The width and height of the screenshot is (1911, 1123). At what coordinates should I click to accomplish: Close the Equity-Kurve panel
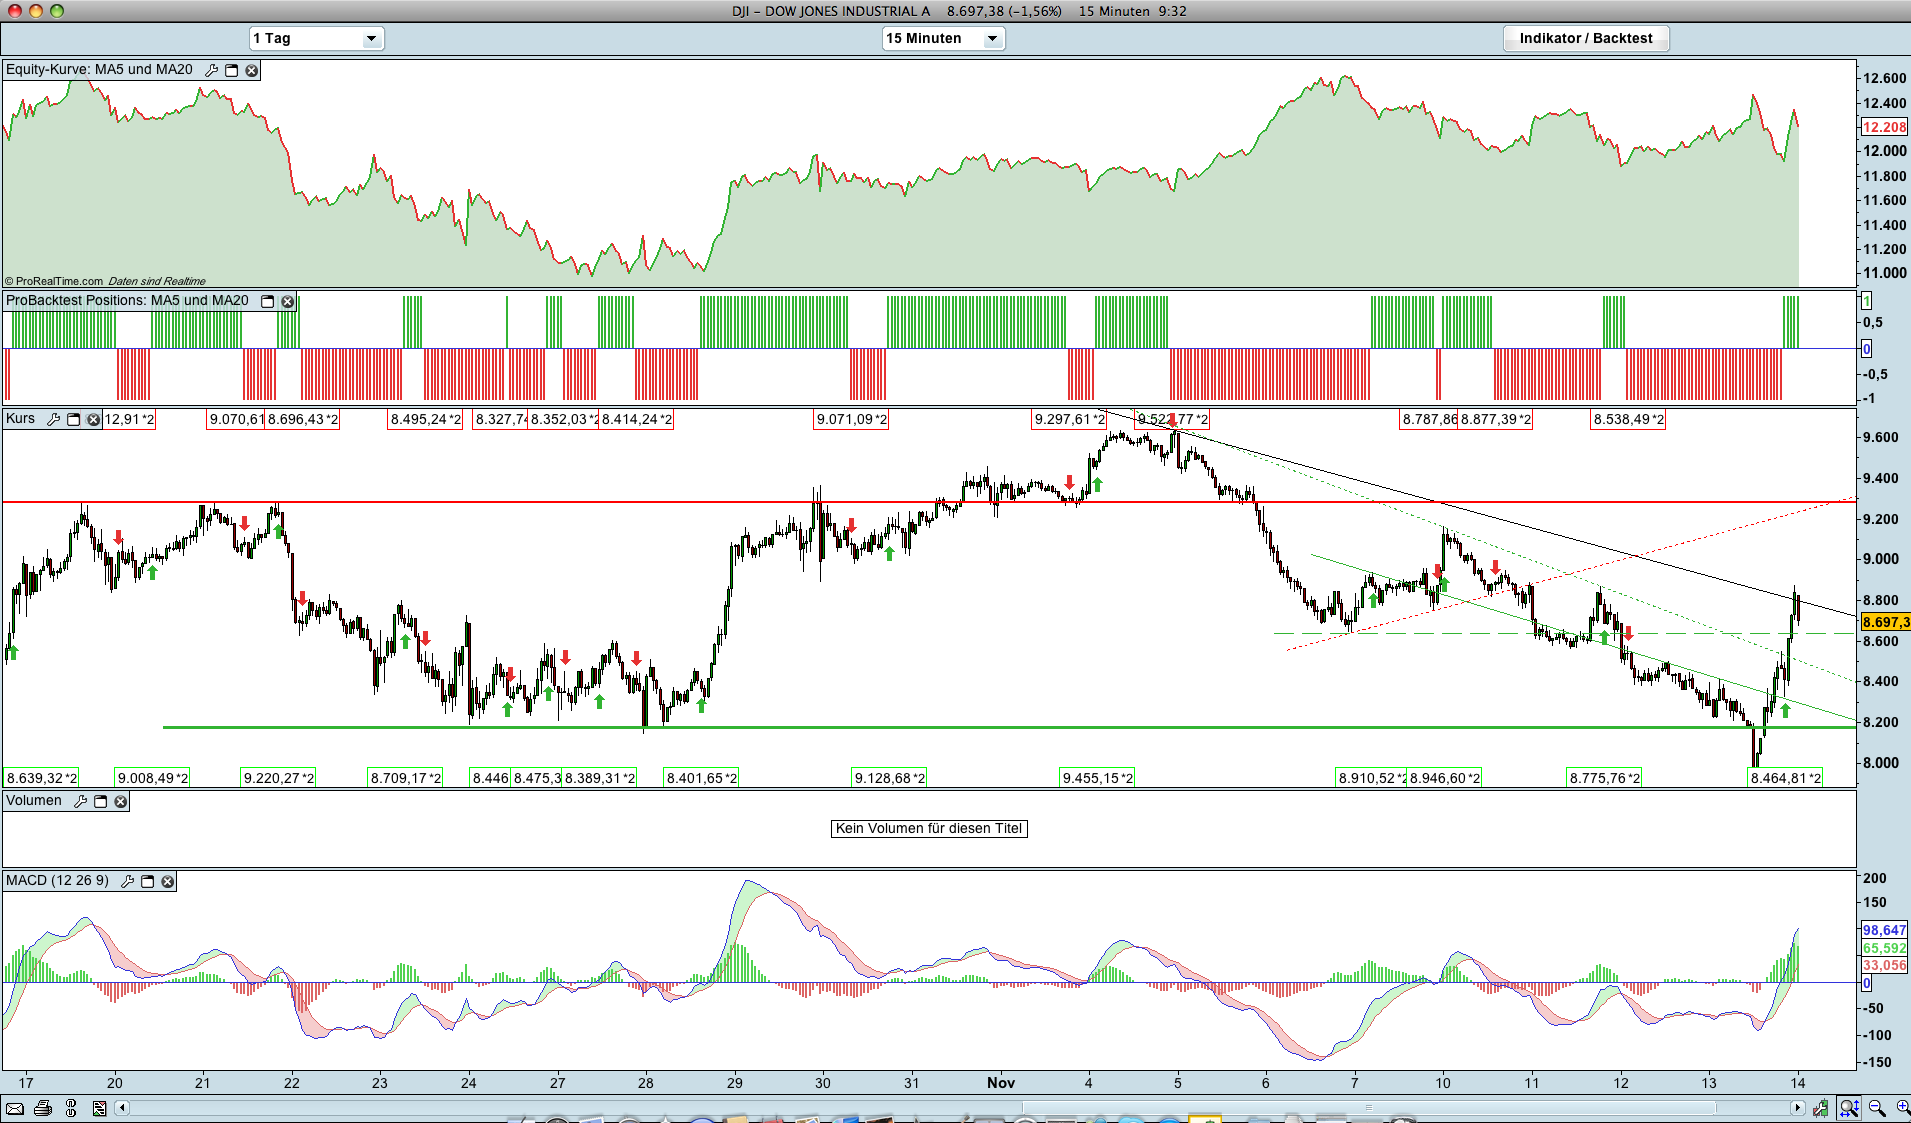point(252,70)
